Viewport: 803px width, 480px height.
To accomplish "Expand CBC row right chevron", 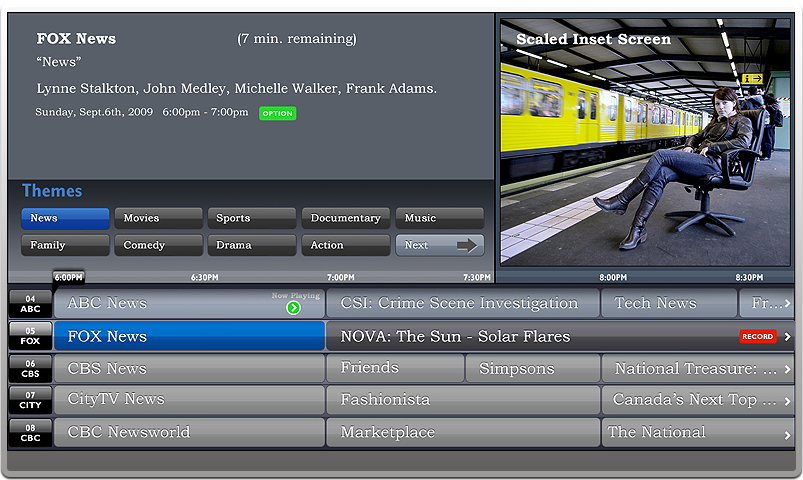I will pos(787,436).
